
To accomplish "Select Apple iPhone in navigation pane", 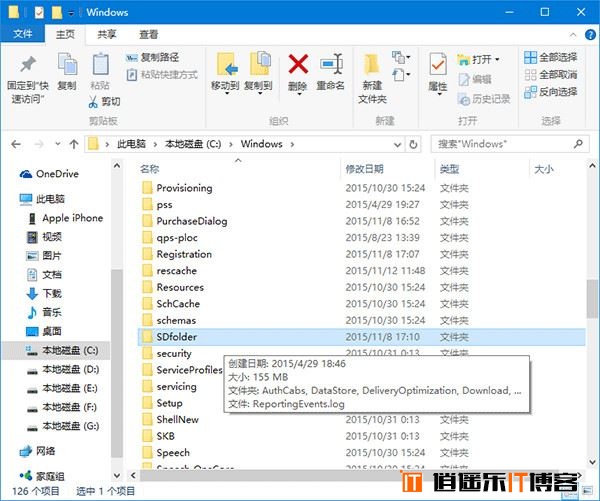I will pos(67,218).
